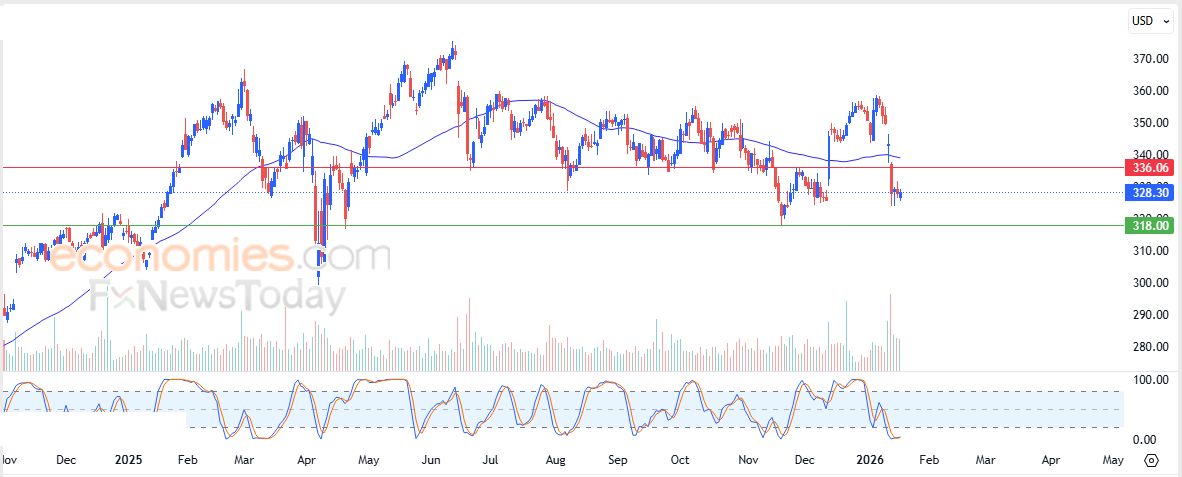Click the Sep label on time axis
This screenshot has width=1182, height=477.
click(x=617, y=461)
